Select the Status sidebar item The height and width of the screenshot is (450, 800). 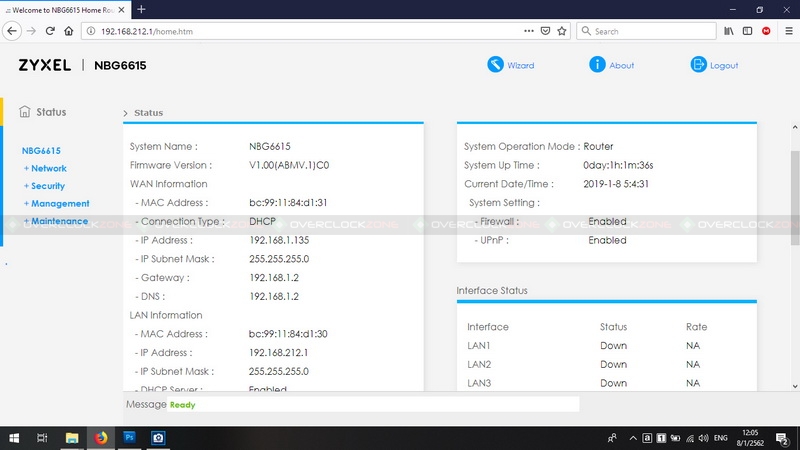[x=43, y=112]
